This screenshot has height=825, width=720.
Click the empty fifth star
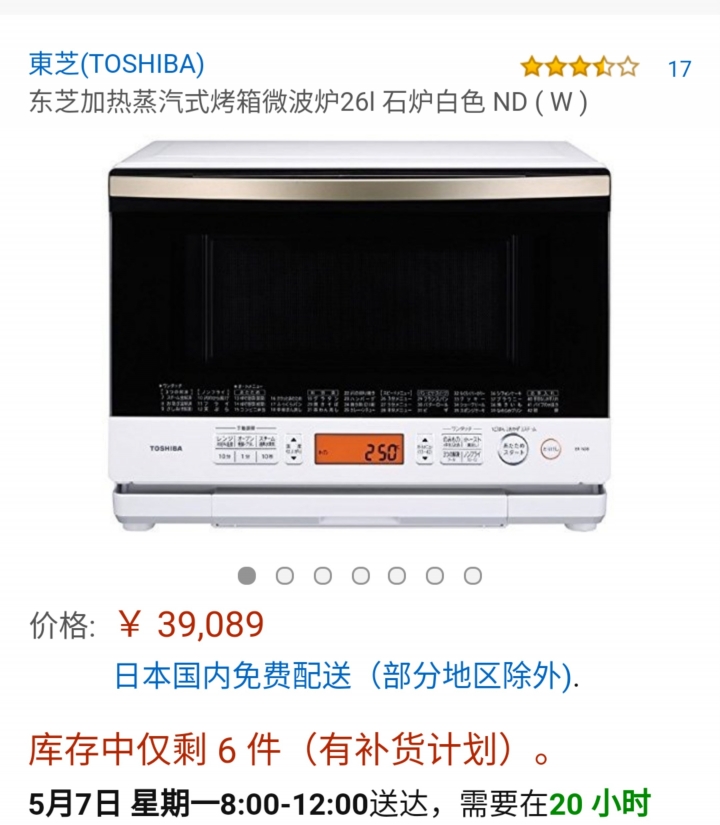[628, 68]
